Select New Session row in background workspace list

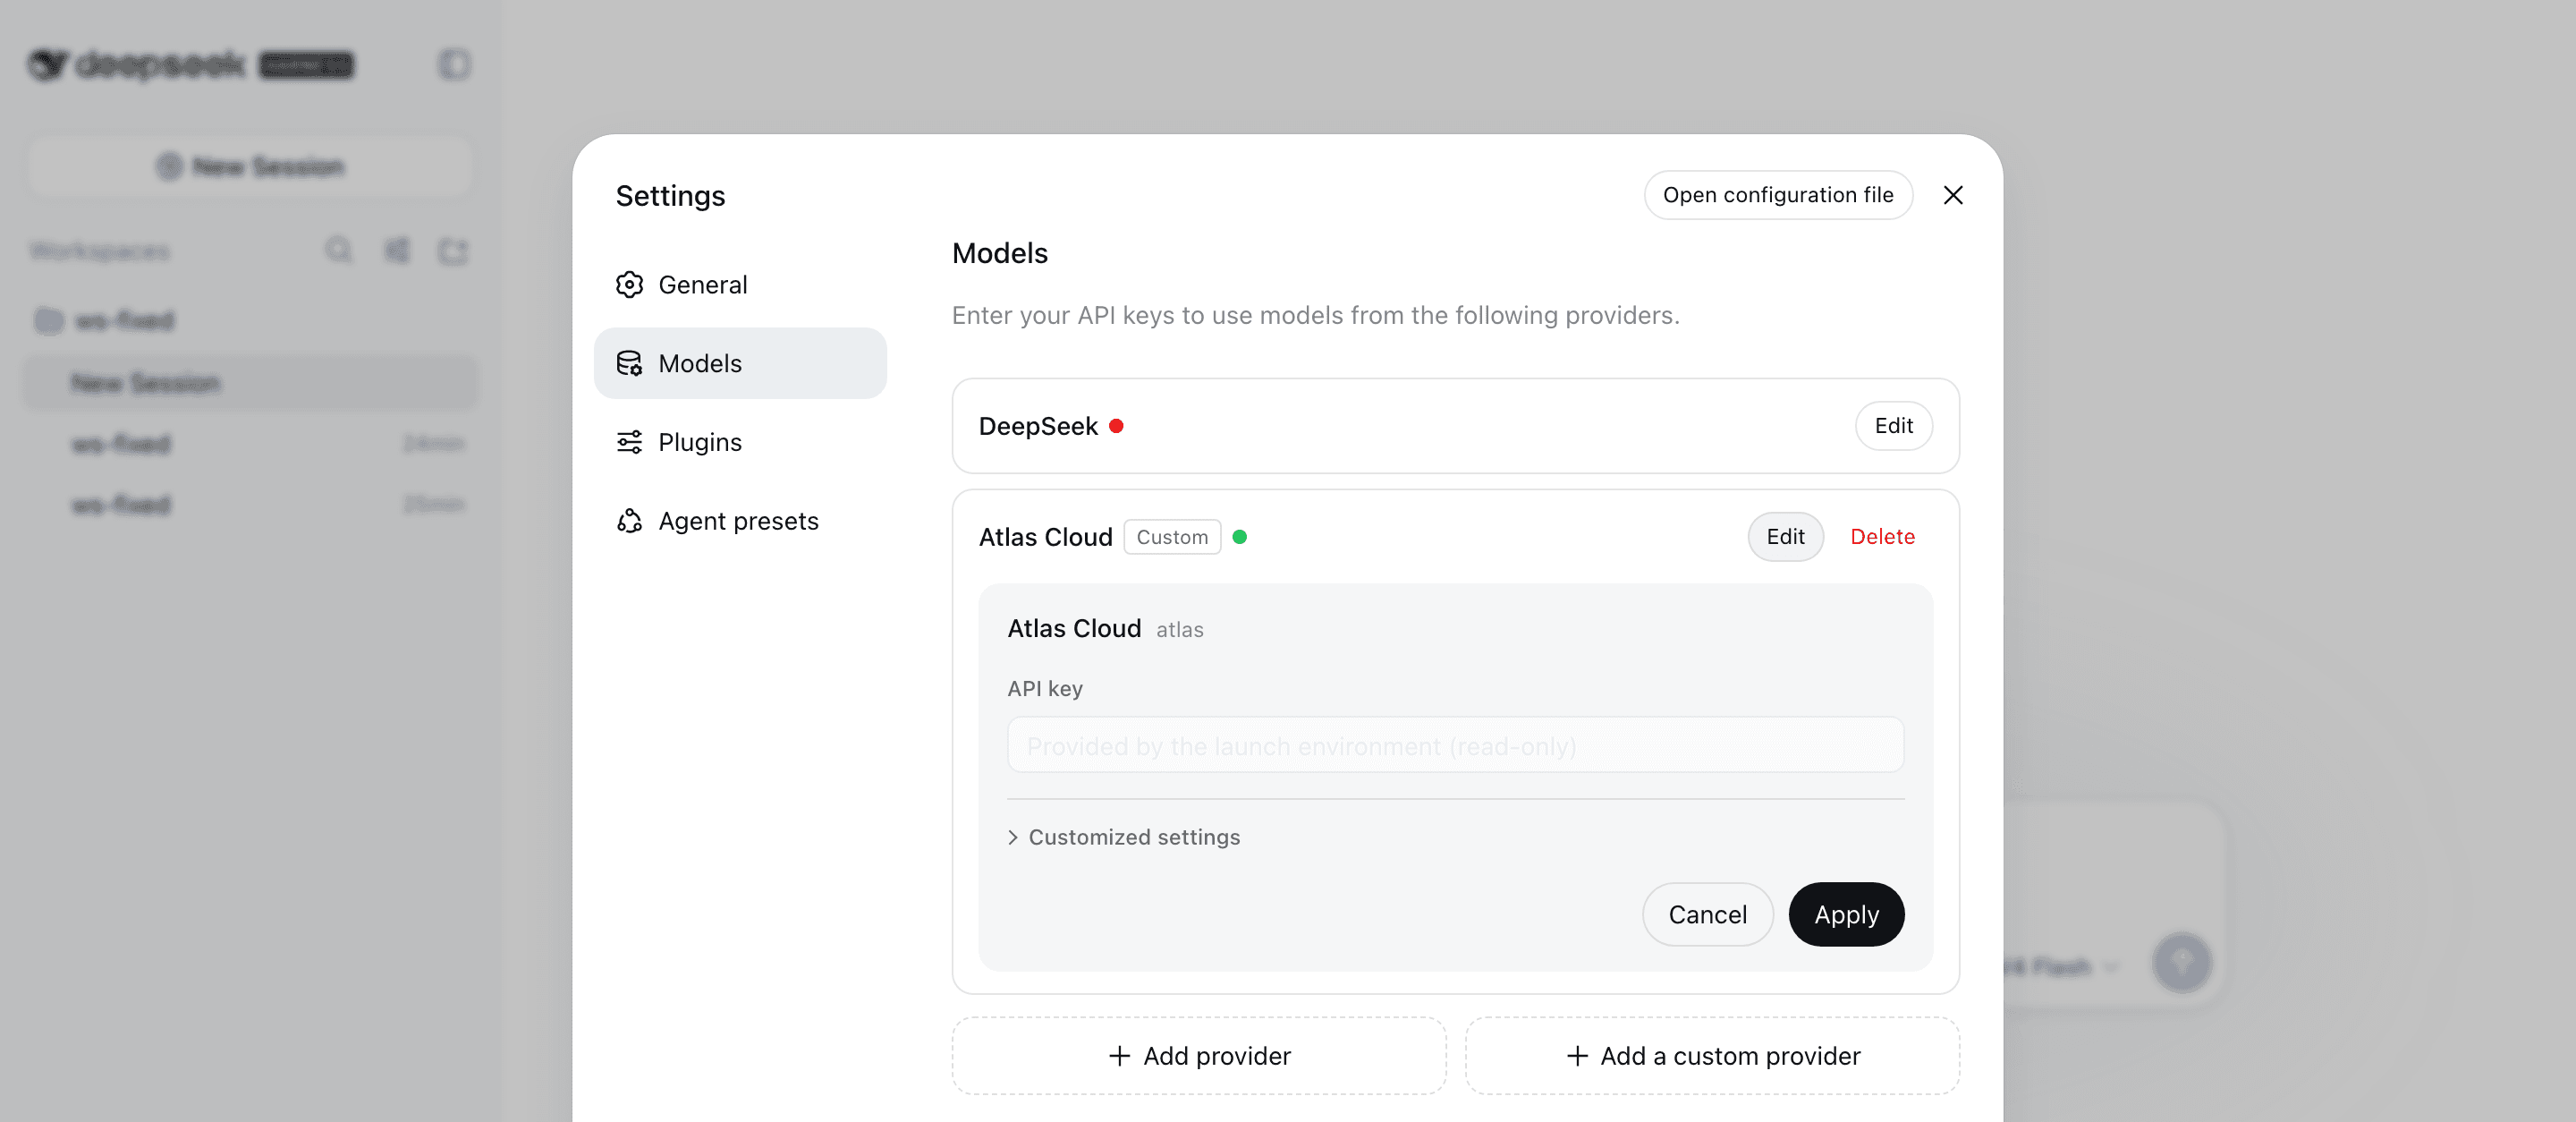[250, 383]
